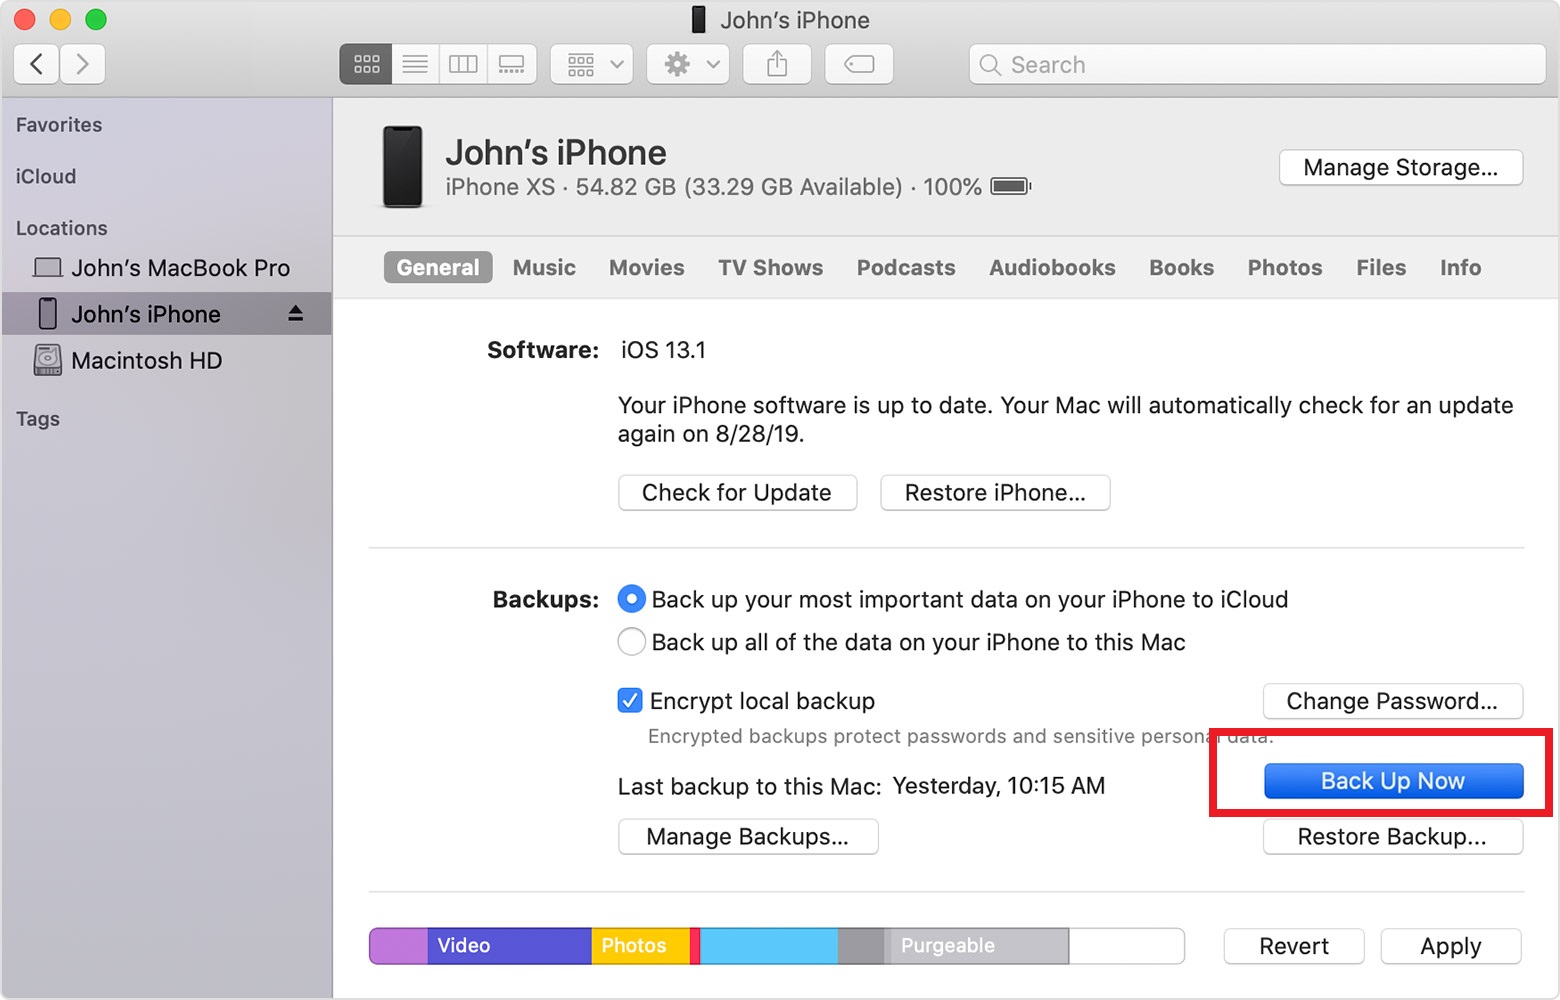Click the Video segment of storage bar

[x=510, y=946]
